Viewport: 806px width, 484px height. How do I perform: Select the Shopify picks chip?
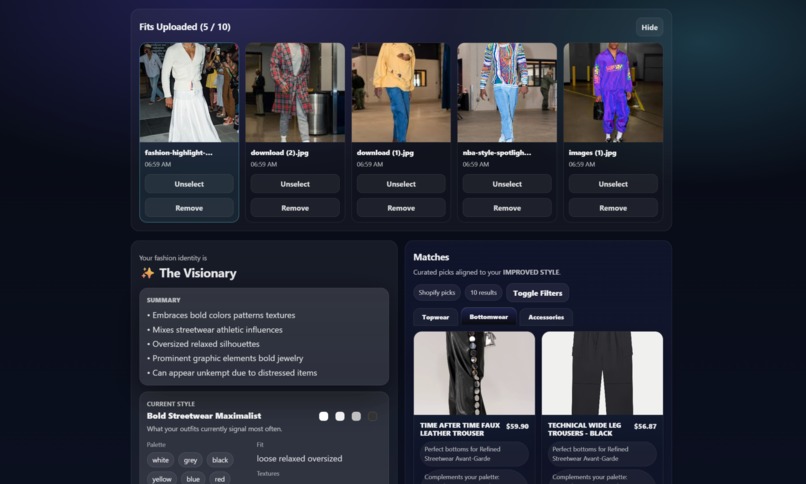pos(436,292)
